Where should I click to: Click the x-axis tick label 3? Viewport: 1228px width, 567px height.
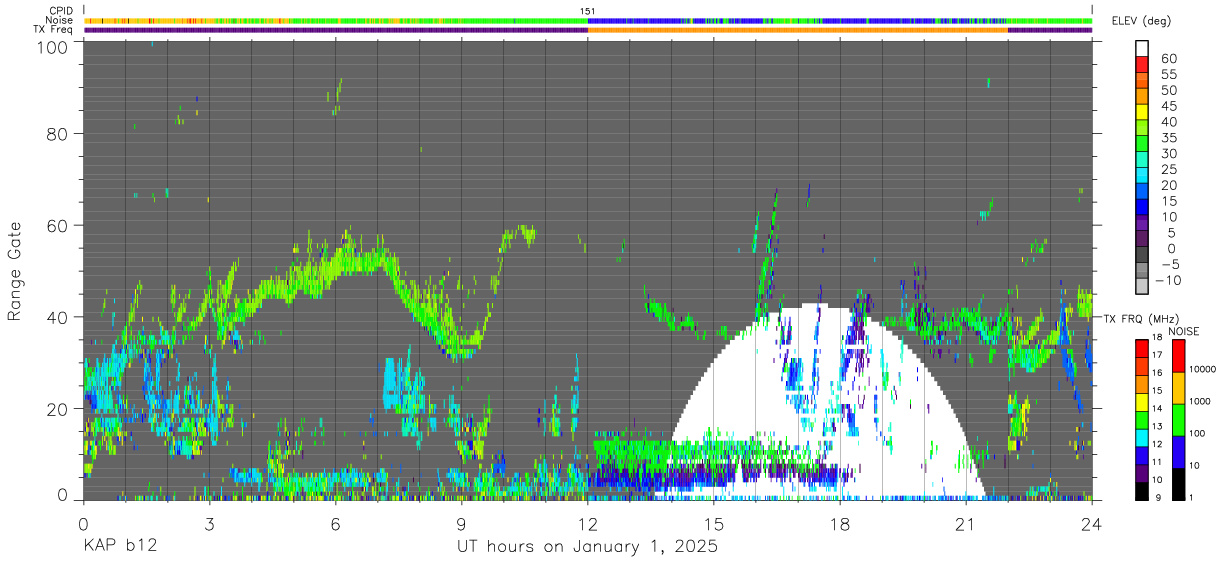point(209,523)
